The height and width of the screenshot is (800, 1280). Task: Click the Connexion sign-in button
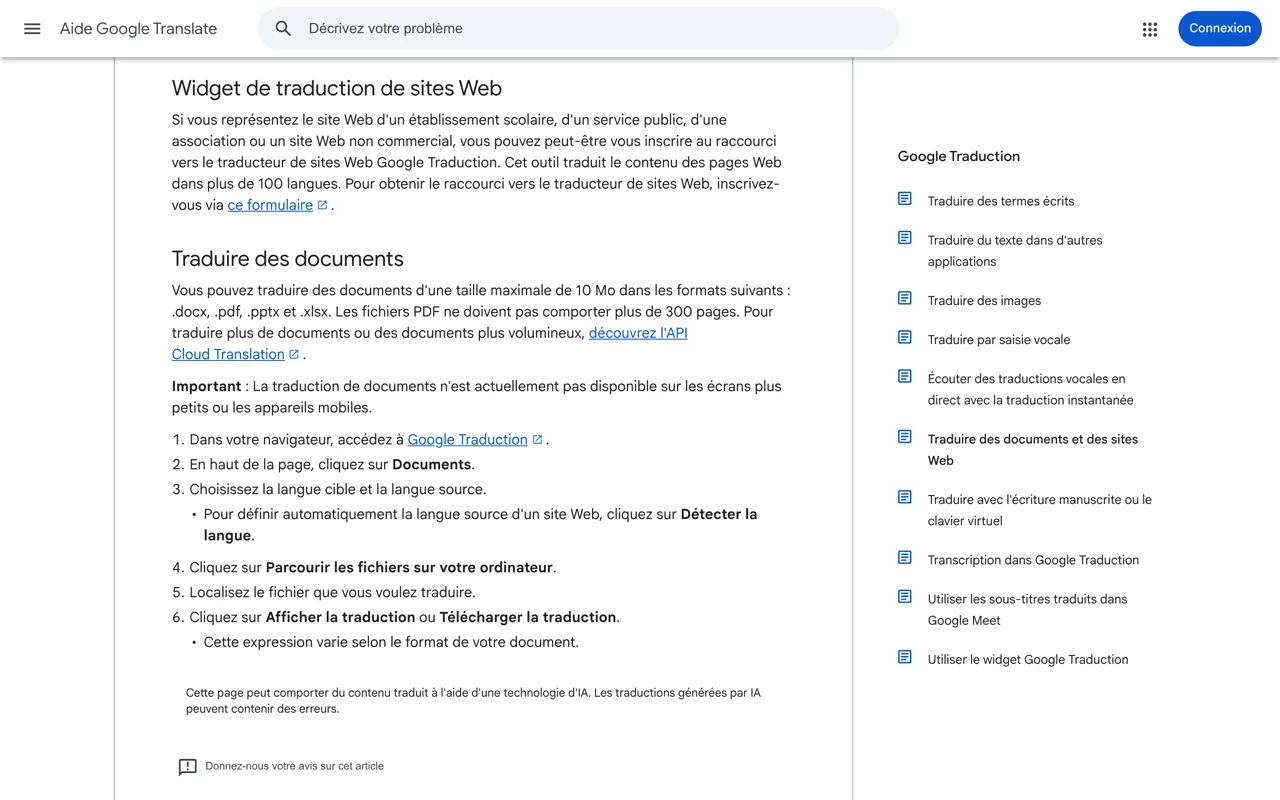[x=1220, y=29]
